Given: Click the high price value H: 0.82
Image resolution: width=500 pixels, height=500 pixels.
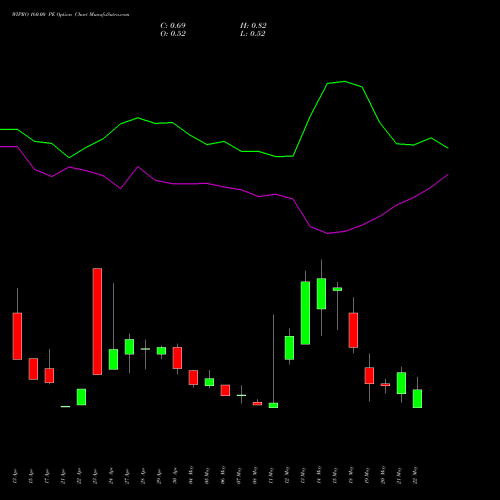Looking at the screenshot, I should (253, 26).
